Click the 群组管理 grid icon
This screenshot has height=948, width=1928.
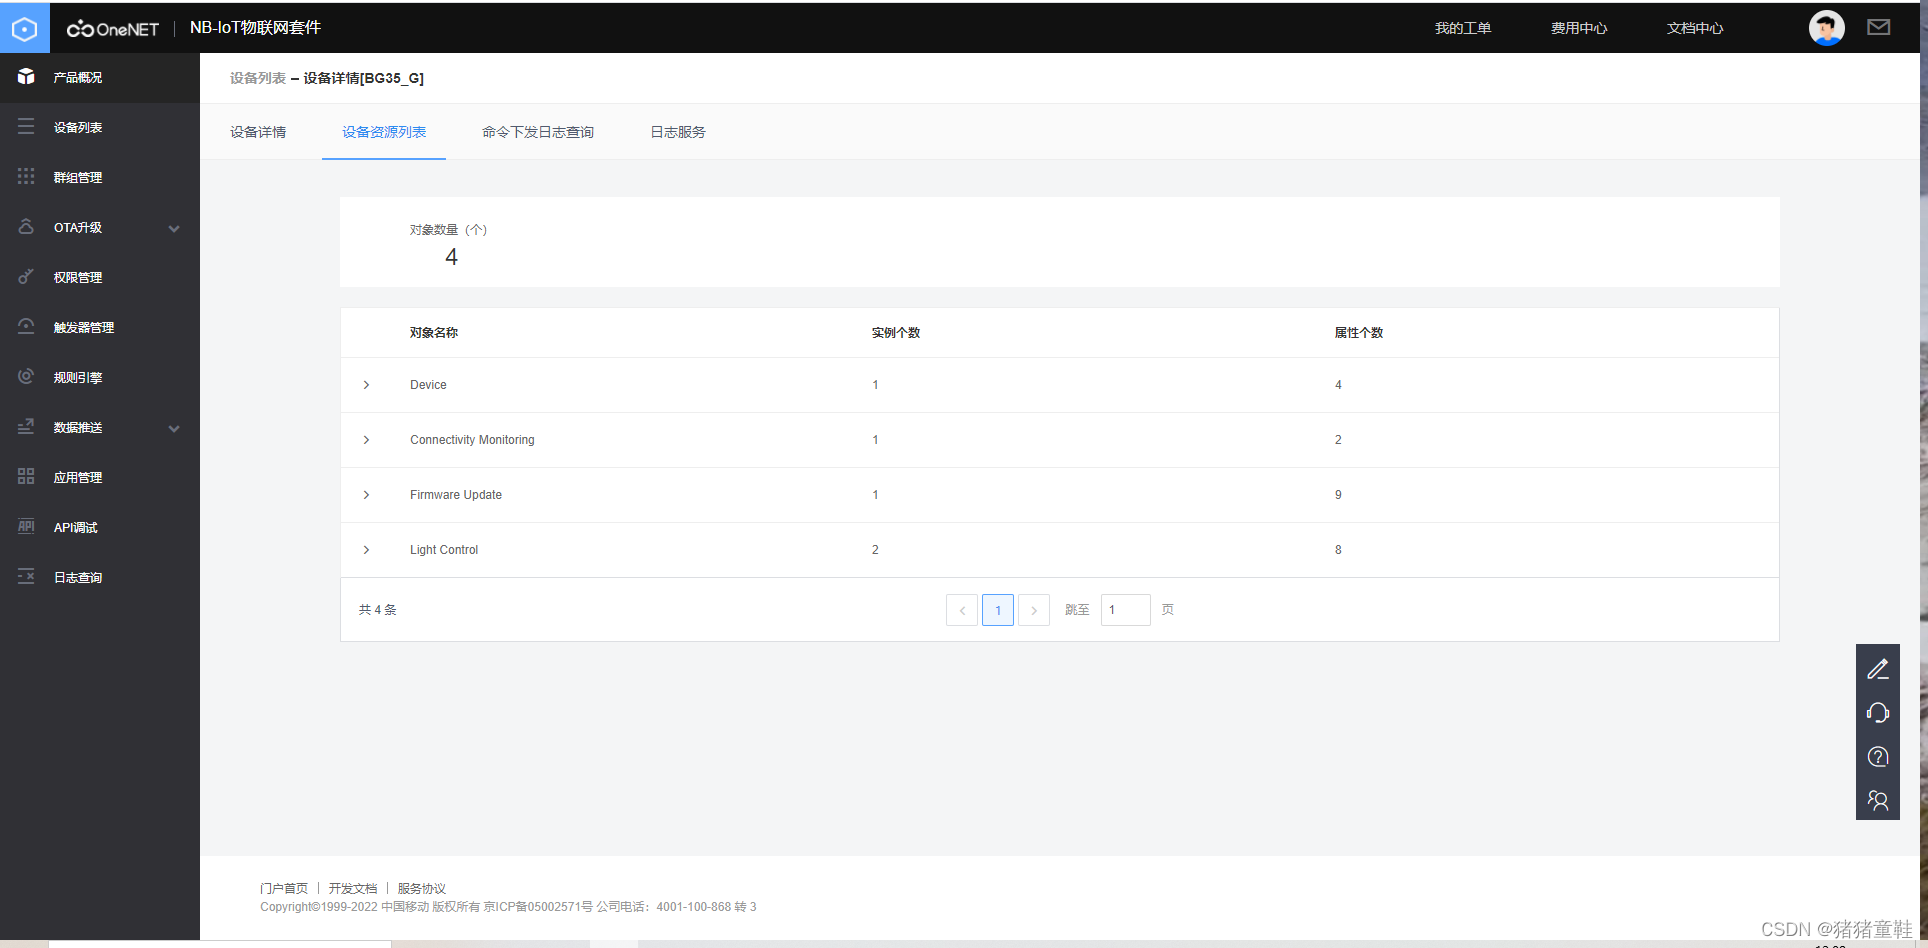click(26, 177)
